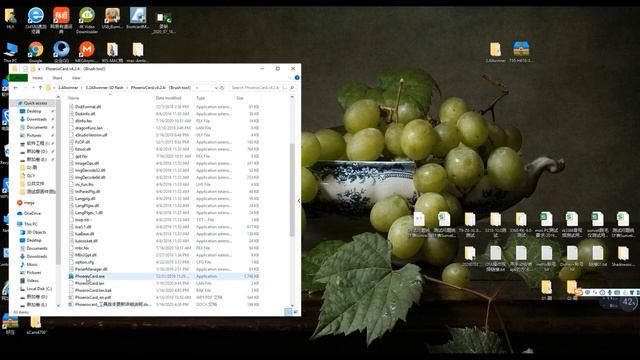
Task: Open This PC desktop icon
Action: 10,52
